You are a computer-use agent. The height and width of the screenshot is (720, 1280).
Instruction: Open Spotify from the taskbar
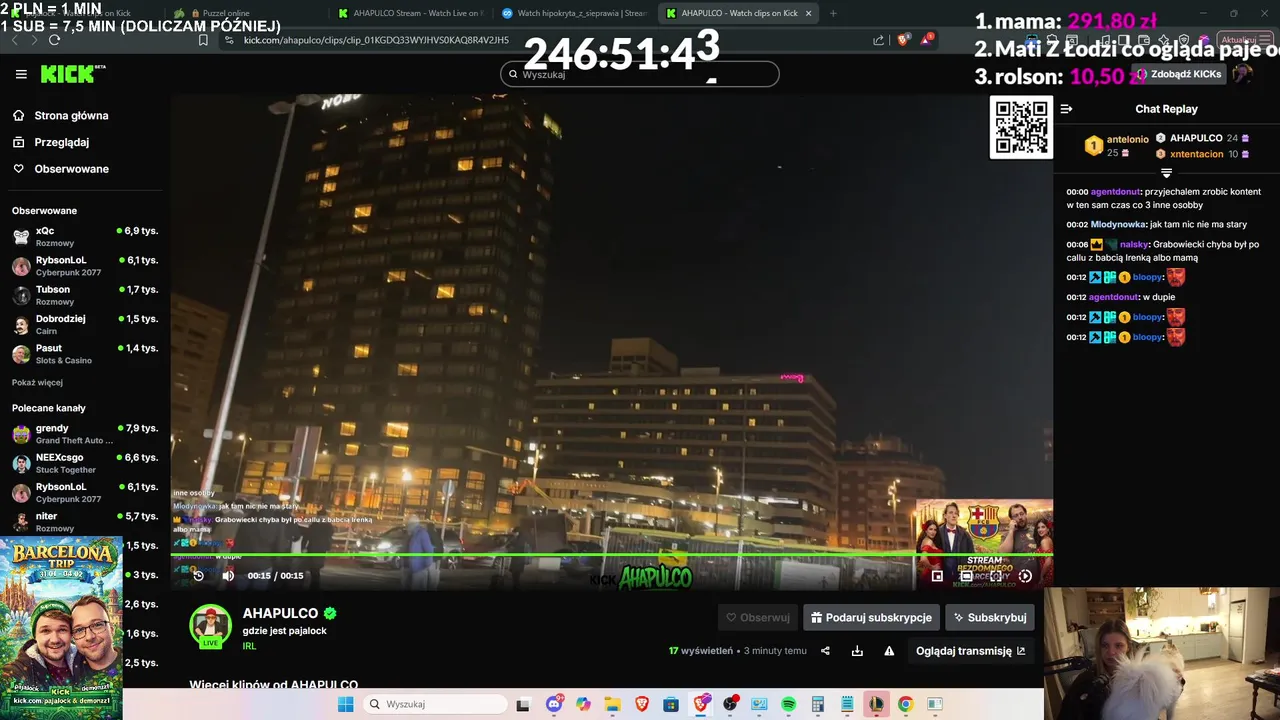pyautogui.click(x=788, y=704)
